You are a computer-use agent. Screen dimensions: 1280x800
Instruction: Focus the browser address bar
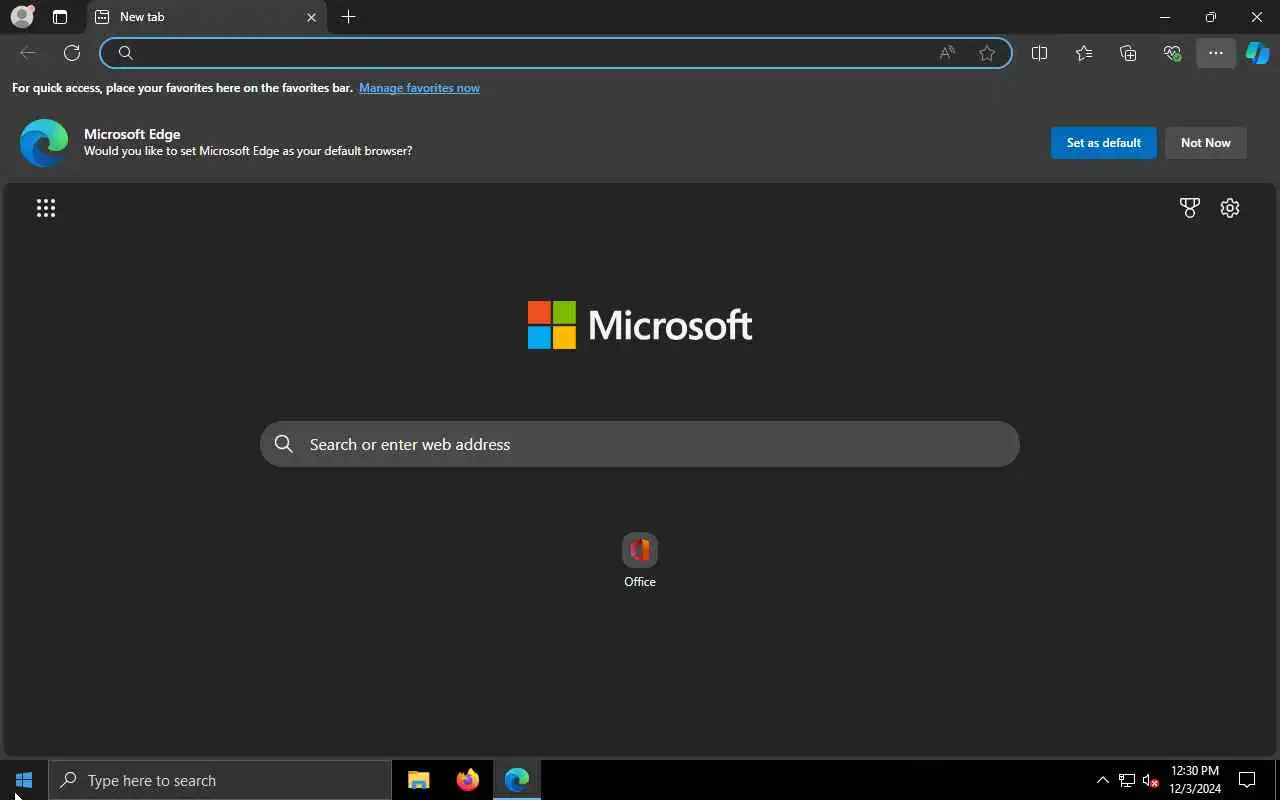556,53
